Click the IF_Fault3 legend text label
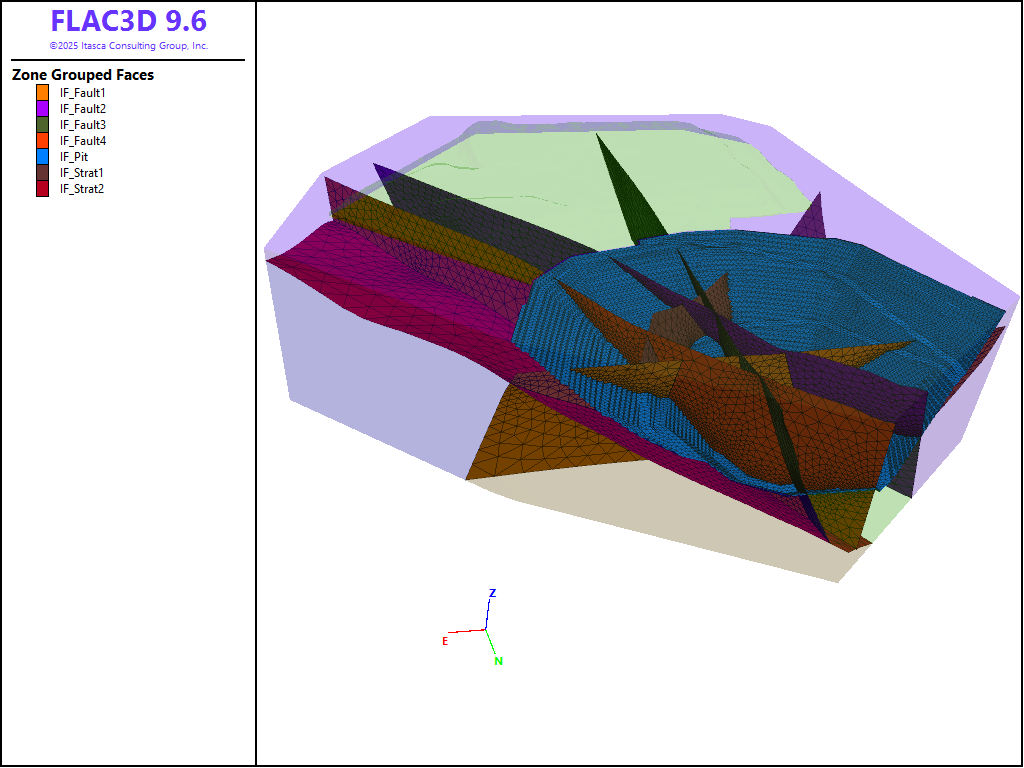 (83, 125)
